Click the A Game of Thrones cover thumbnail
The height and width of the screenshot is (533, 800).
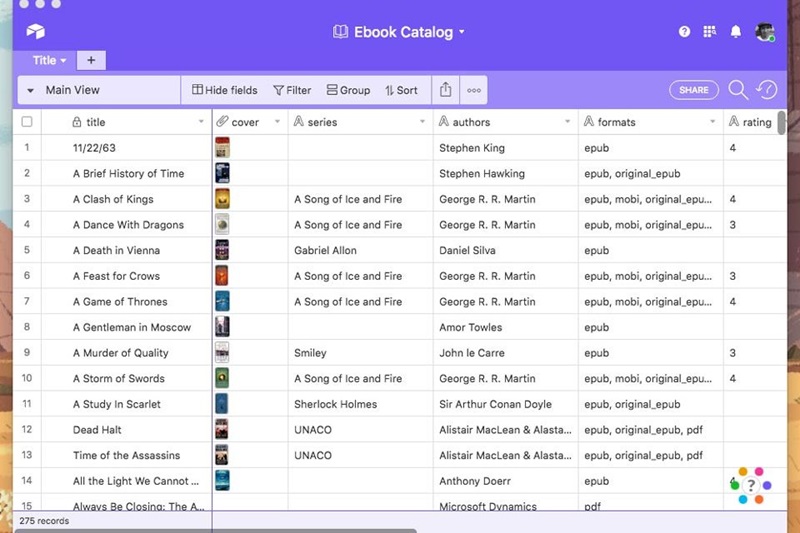click(222, 301)
